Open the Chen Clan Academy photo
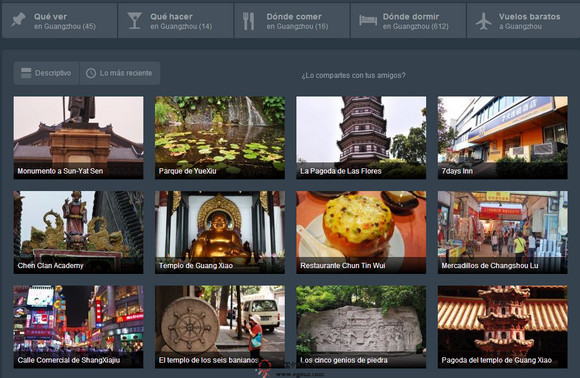Image resolution: width=580 pixels, height=378 pixels. click(78, 232)
